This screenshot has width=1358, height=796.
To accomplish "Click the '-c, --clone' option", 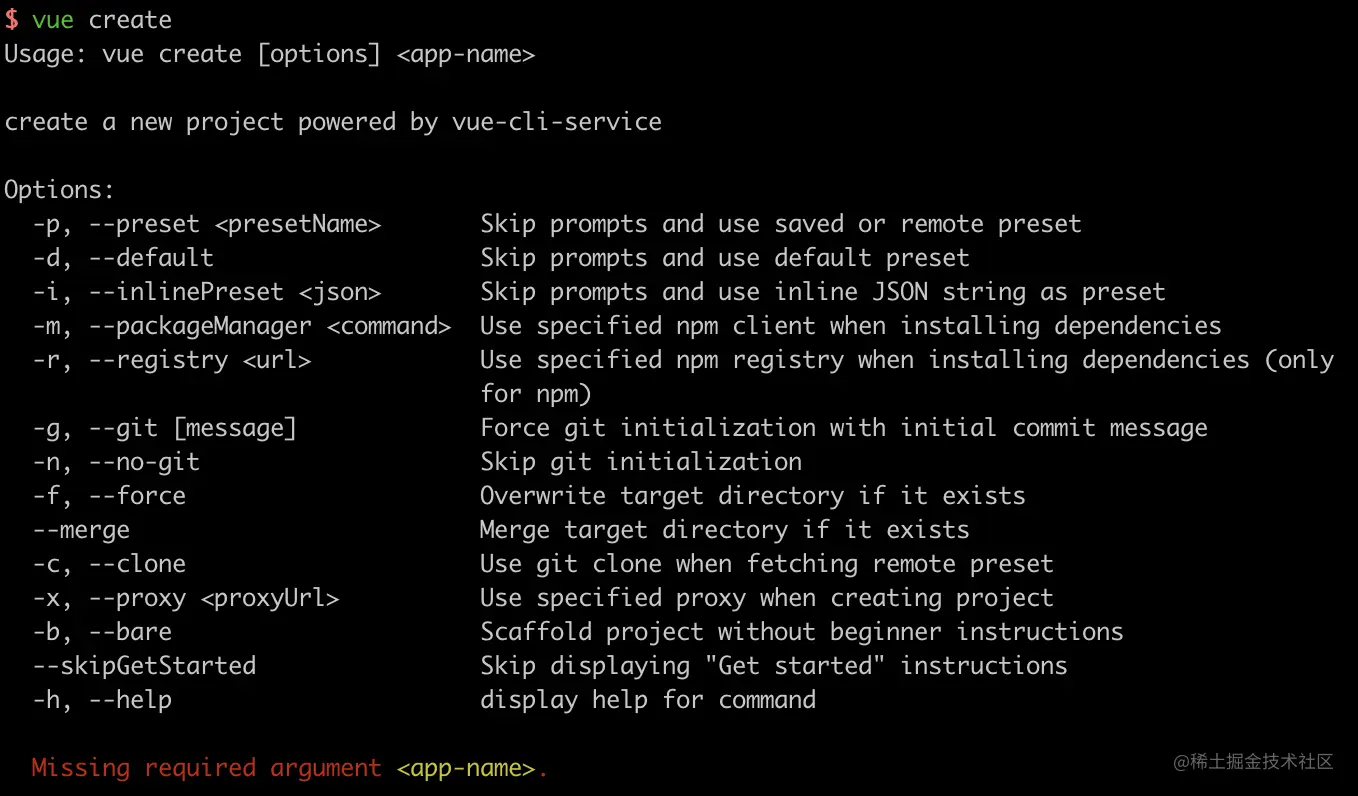I will [x=109, y=564].
